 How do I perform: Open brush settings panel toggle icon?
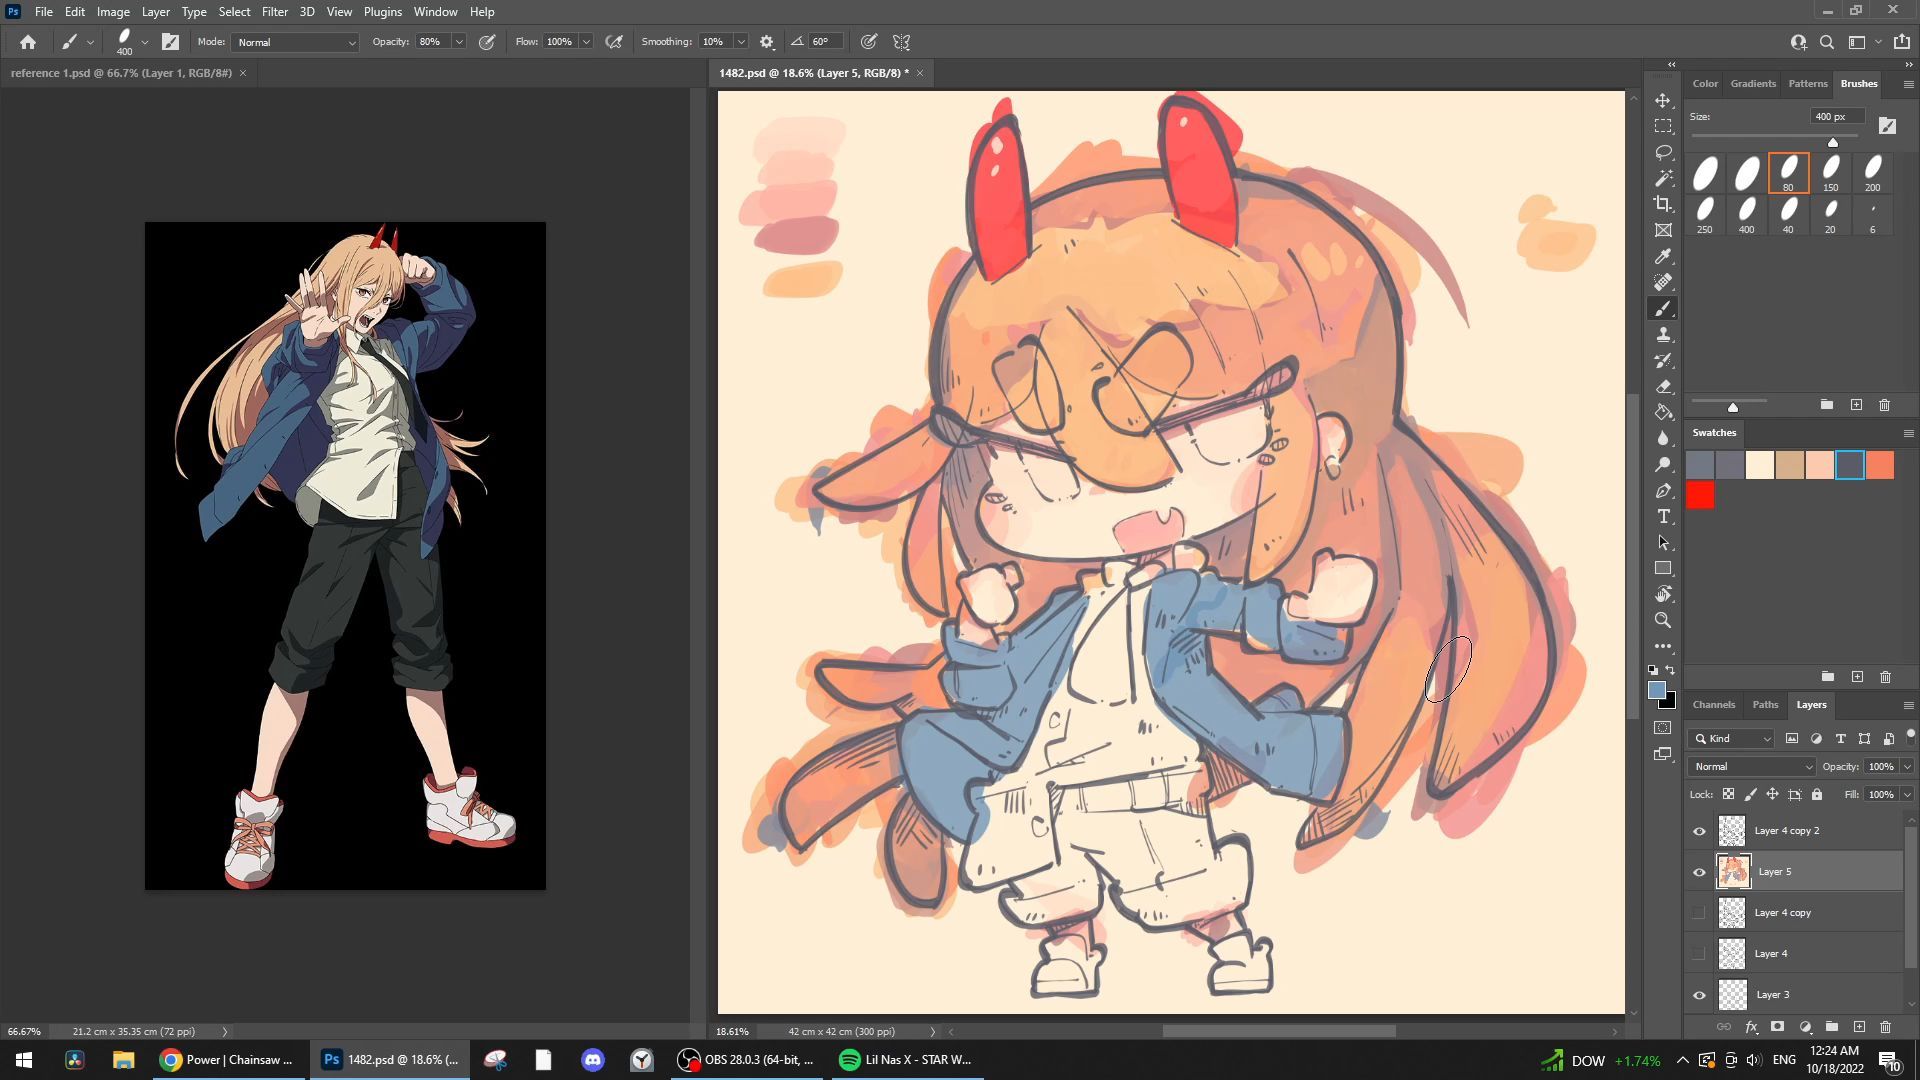coord(171,42)
